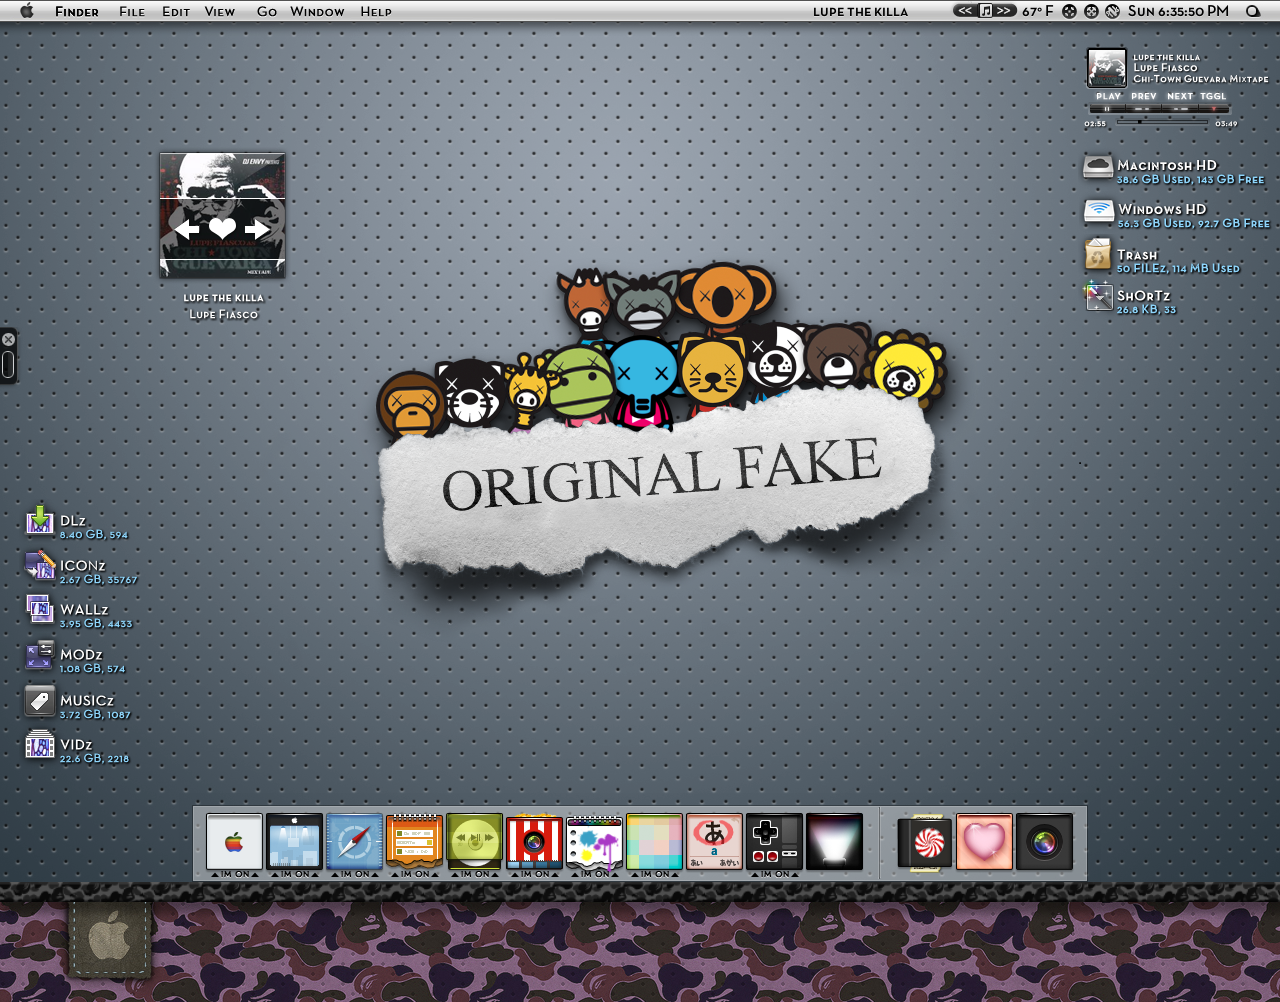Open the View menu
The height and width of the screenshot is (1002, 1280).
click(220, 11)
